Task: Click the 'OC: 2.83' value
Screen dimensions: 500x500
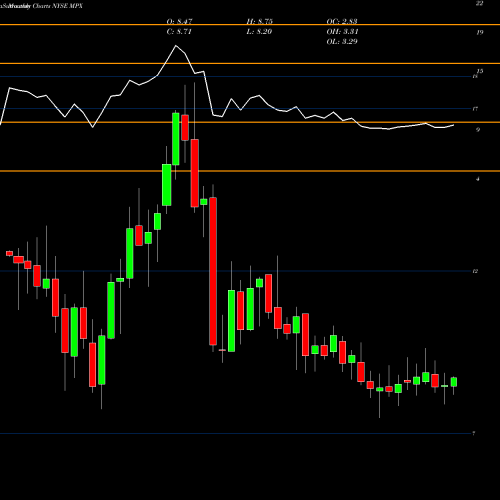Action: pyautogui.click(x=342, y=21)
